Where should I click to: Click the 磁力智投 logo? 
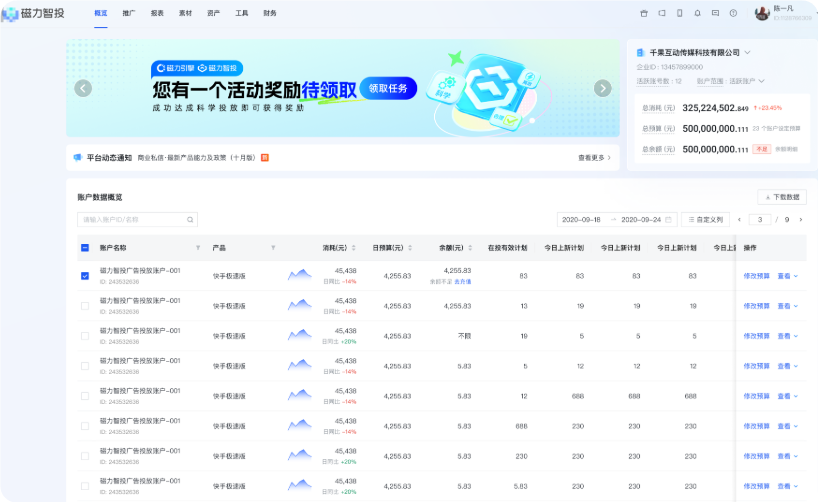[33, 13]
